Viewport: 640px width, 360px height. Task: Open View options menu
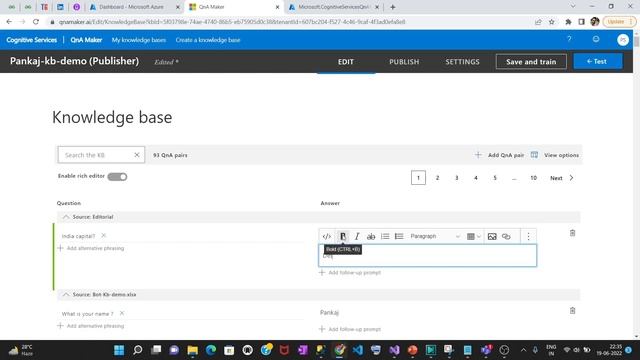555,155
